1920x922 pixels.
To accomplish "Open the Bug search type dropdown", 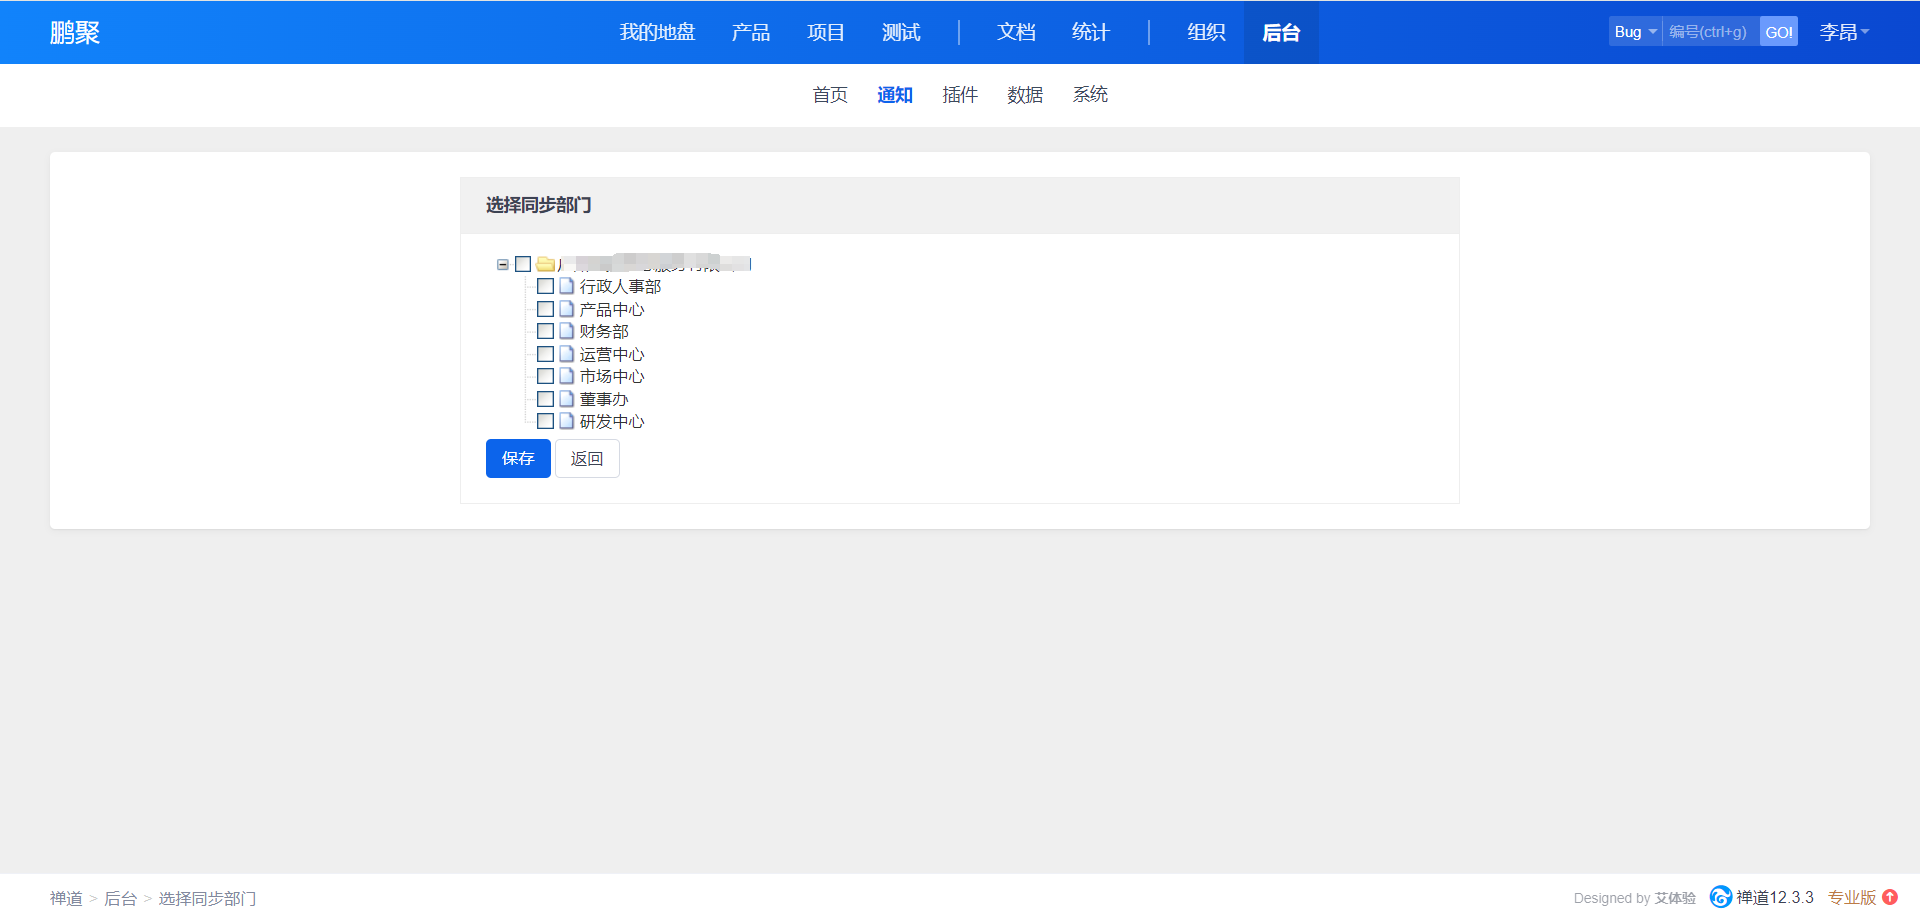I will (1635, 32).
